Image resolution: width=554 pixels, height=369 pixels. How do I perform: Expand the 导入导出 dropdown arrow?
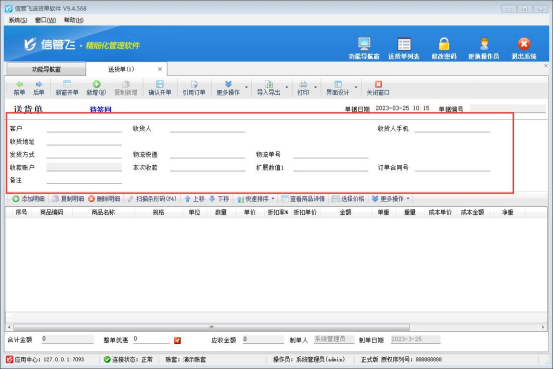coord(287,87)
